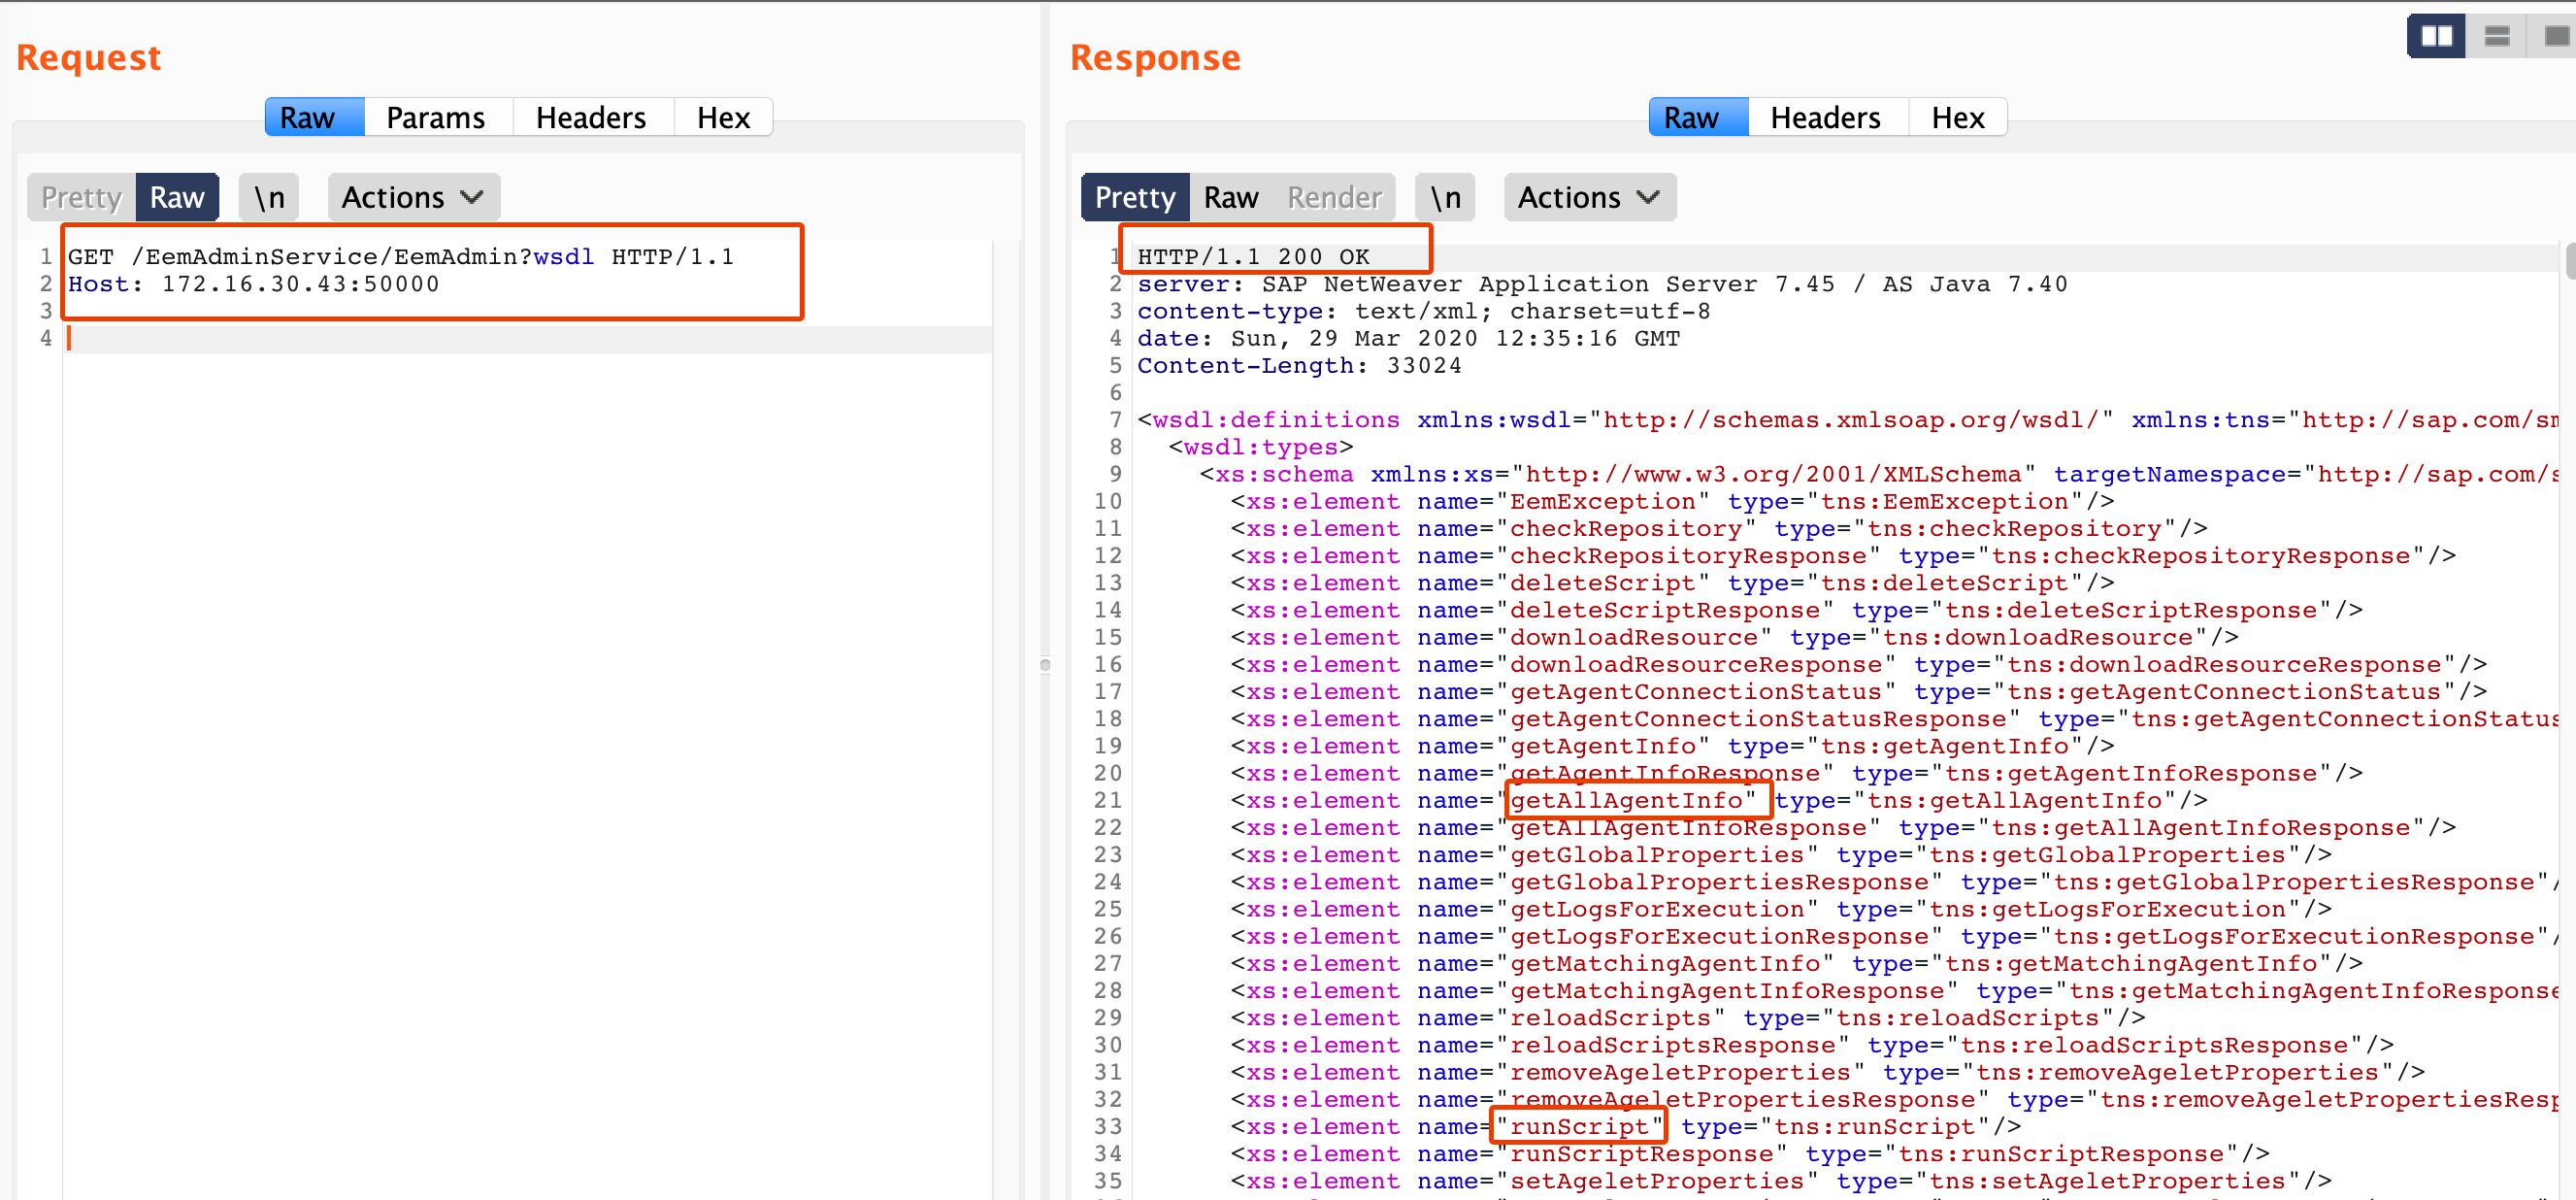Click the response Pretty view button
The width and height of the screenshot is (2576, 1200).
(1135, 197)
